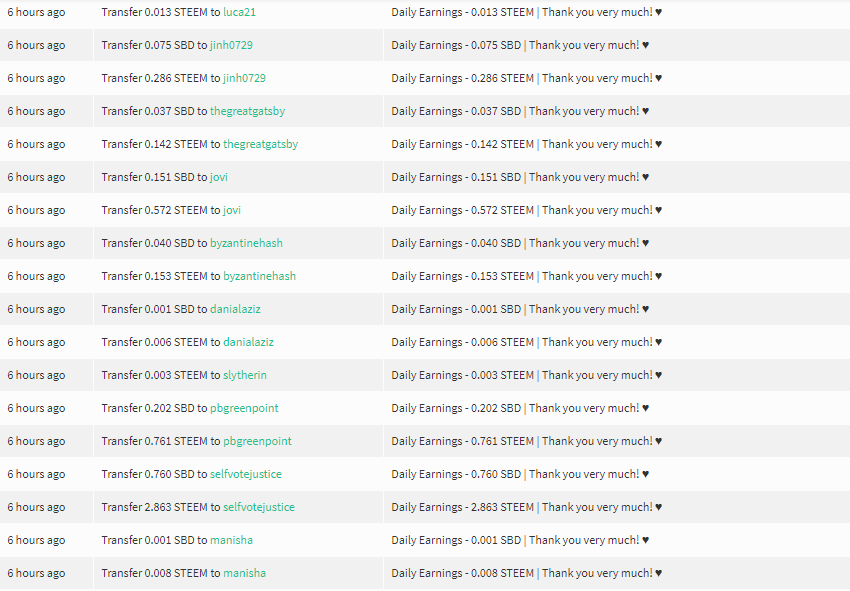The width and height of the screenshot is (850, 591).
Task: Click 'Transfer 0.151 SBD to' text
Action: (154, 177)
